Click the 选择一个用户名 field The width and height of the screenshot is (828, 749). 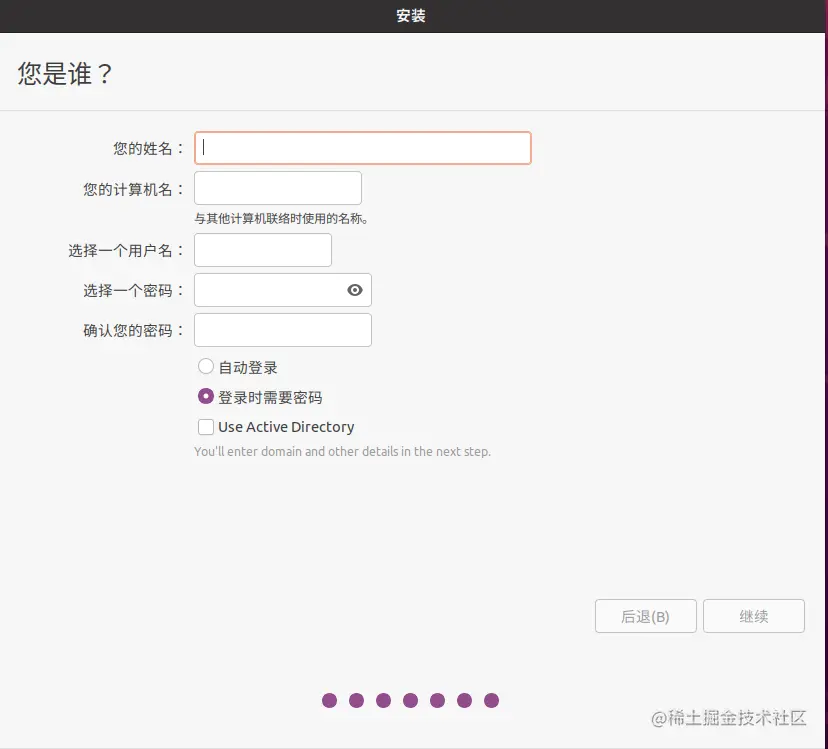pos(262,249)
